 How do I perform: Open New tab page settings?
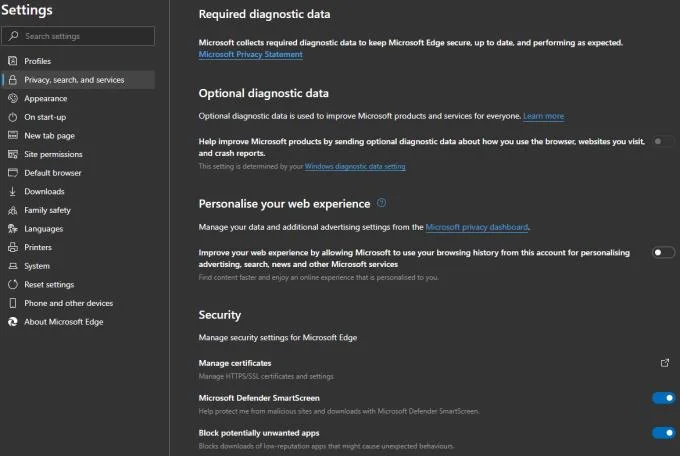click(x=78, y=135)
